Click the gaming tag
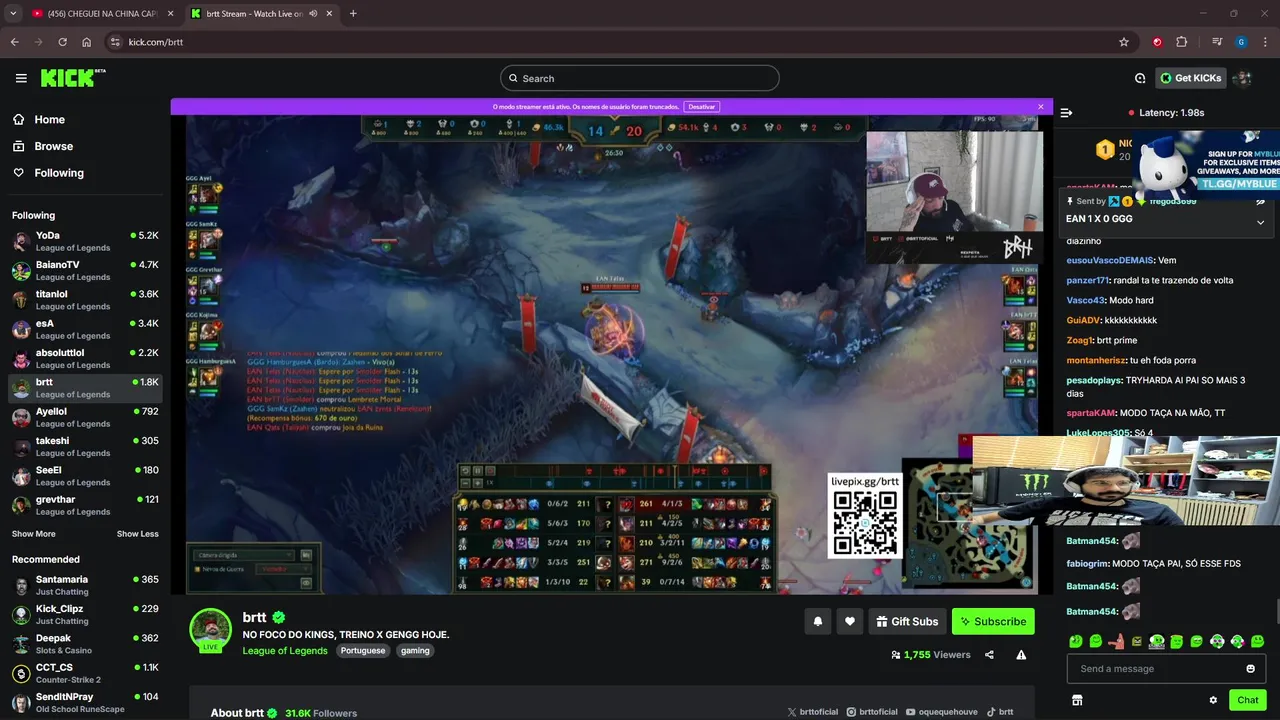 pos(415,651)
